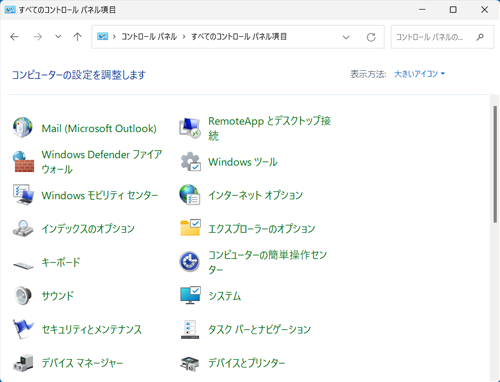Open the RemoteApp とデスクトップ接続 icon

pyautogui.click(x=190, y=128)
